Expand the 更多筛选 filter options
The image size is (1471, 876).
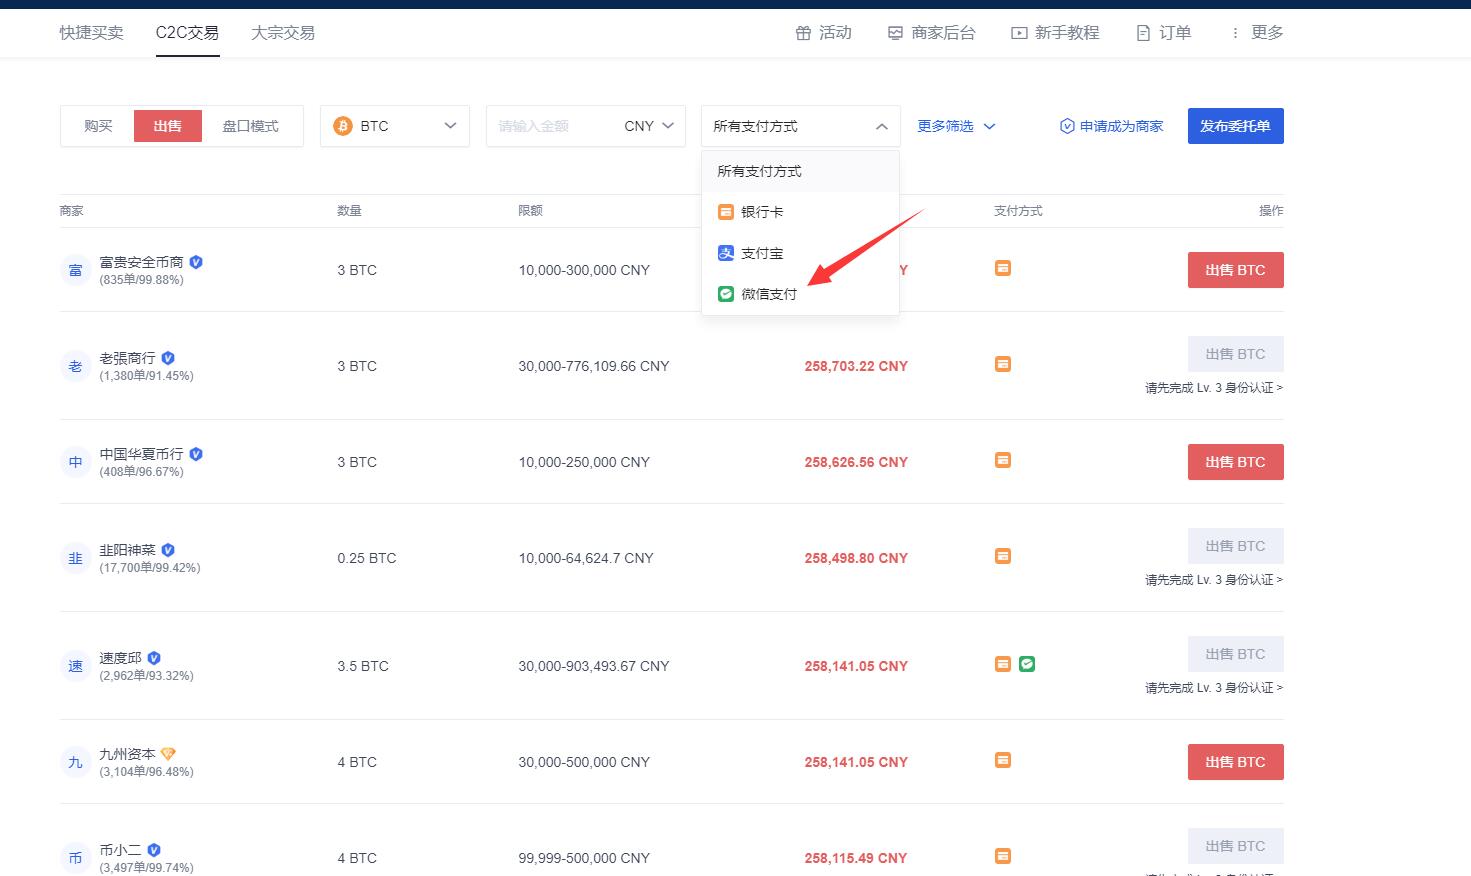click(953, 125)
